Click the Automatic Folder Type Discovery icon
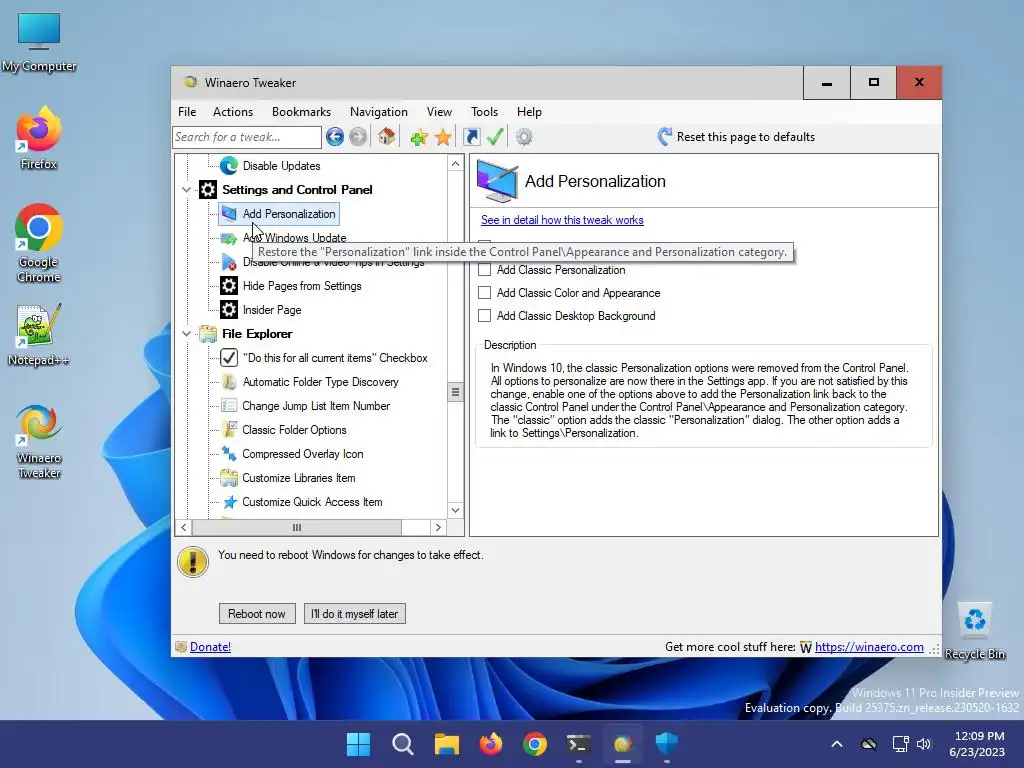 click(229, 382)
